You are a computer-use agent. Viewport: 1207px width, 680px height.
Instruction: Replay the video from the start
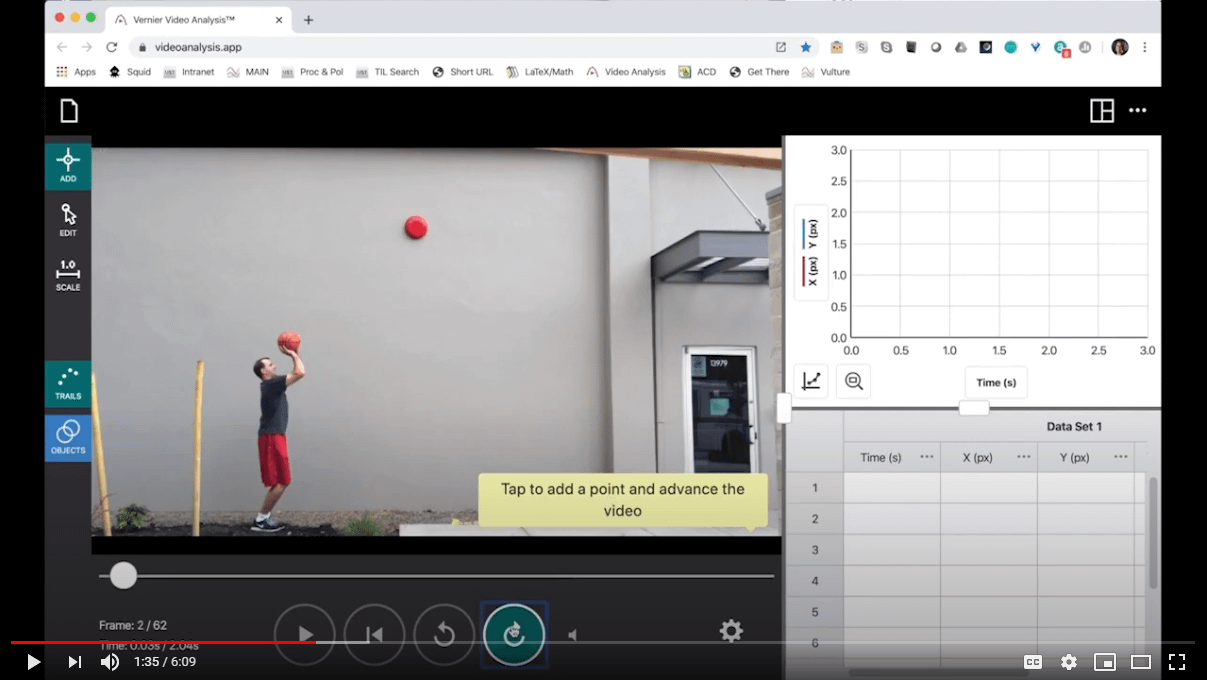coord(444,633)
